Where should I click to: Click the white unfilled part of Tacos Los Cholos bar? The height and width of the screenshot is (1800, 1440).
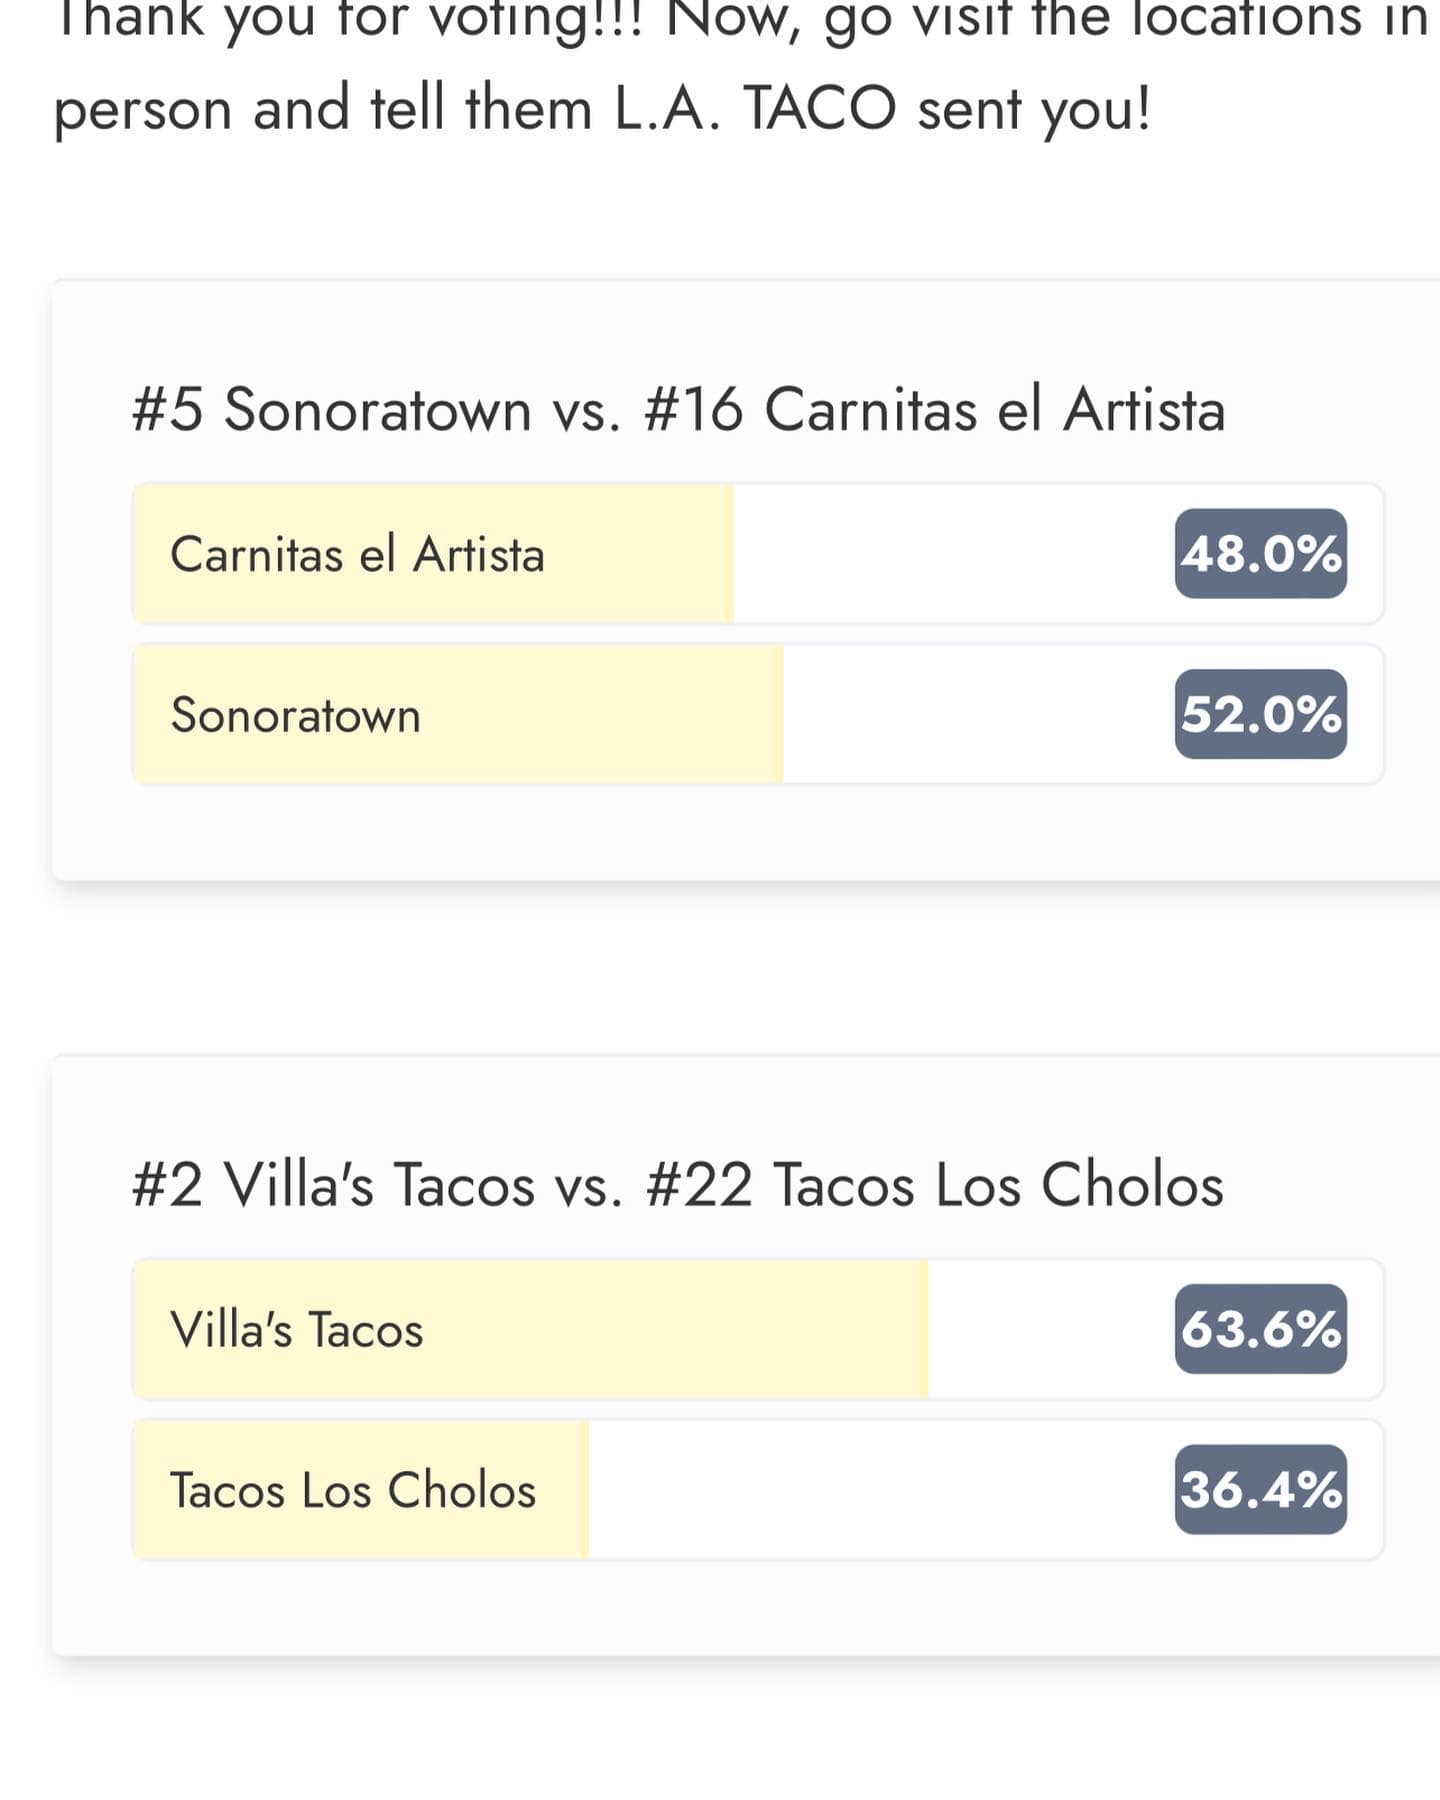point(880,1489)
